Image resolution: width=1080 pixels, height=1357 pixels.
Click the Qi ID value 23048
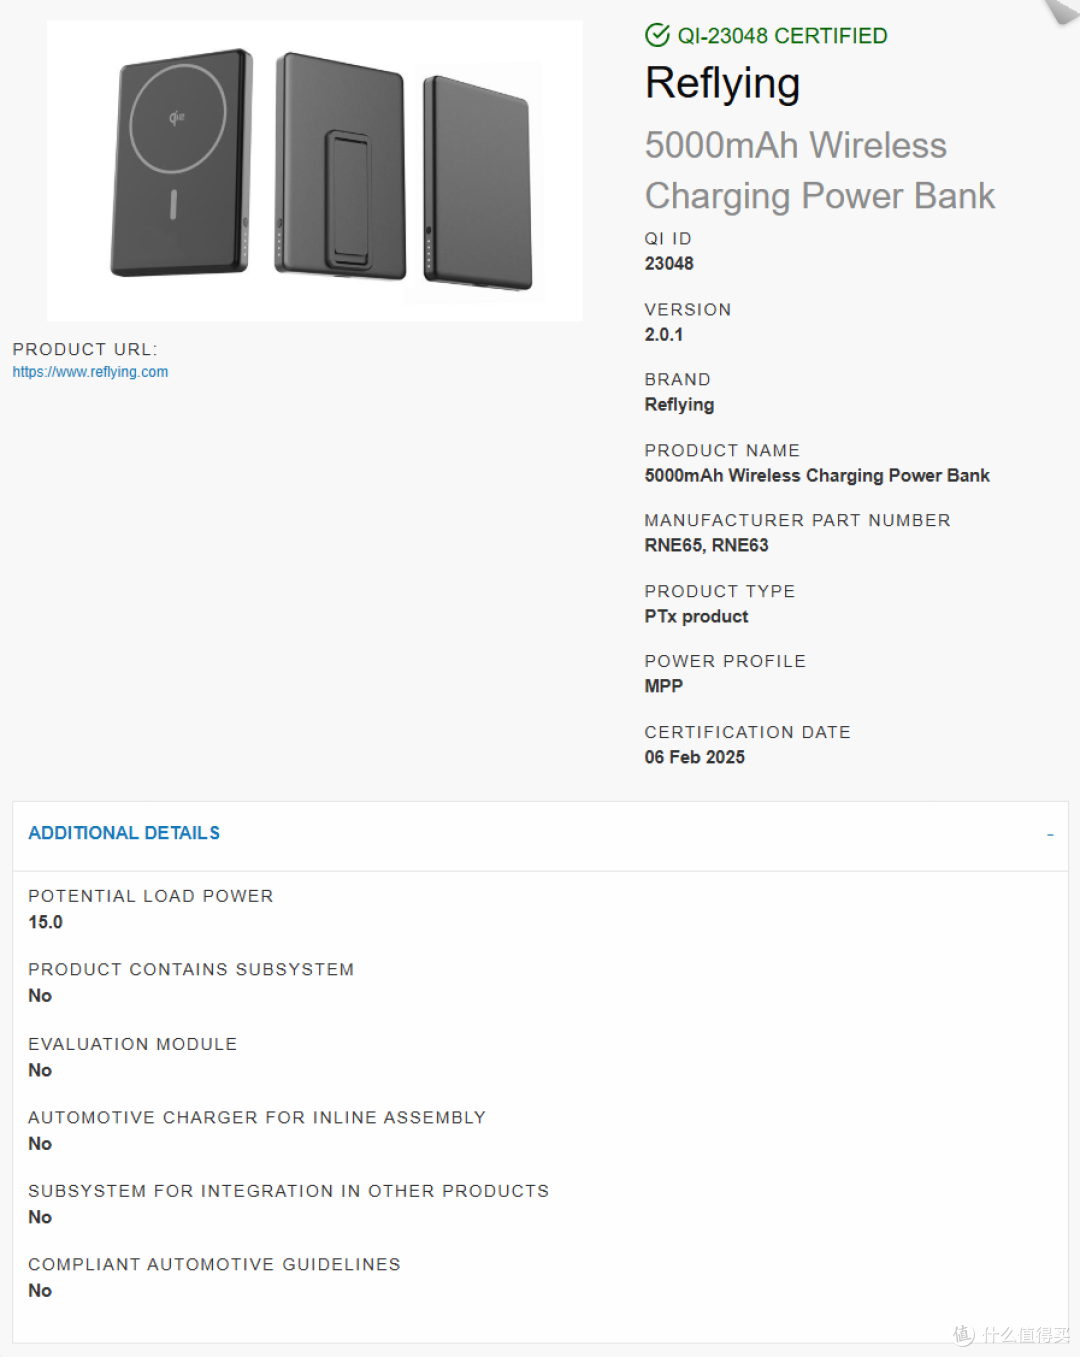point(669,264)
